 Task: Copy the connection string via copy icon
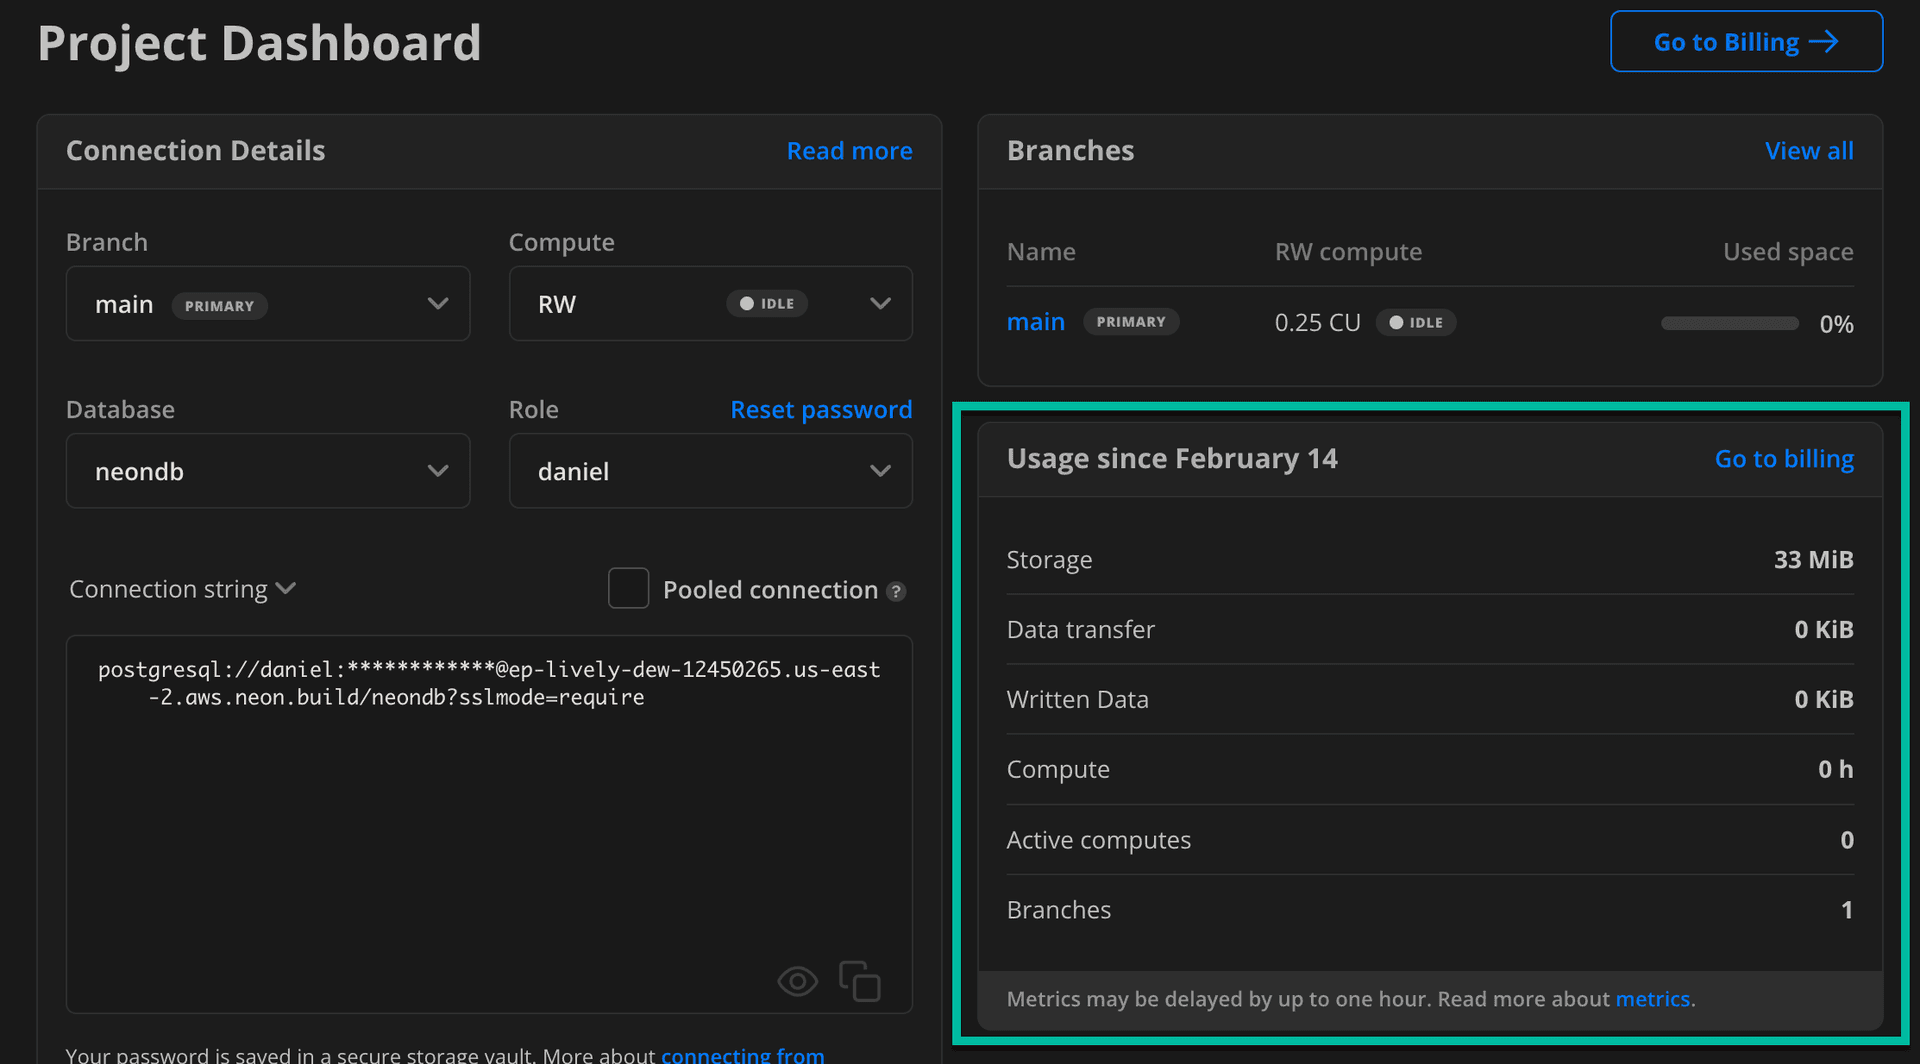(860, 981)
